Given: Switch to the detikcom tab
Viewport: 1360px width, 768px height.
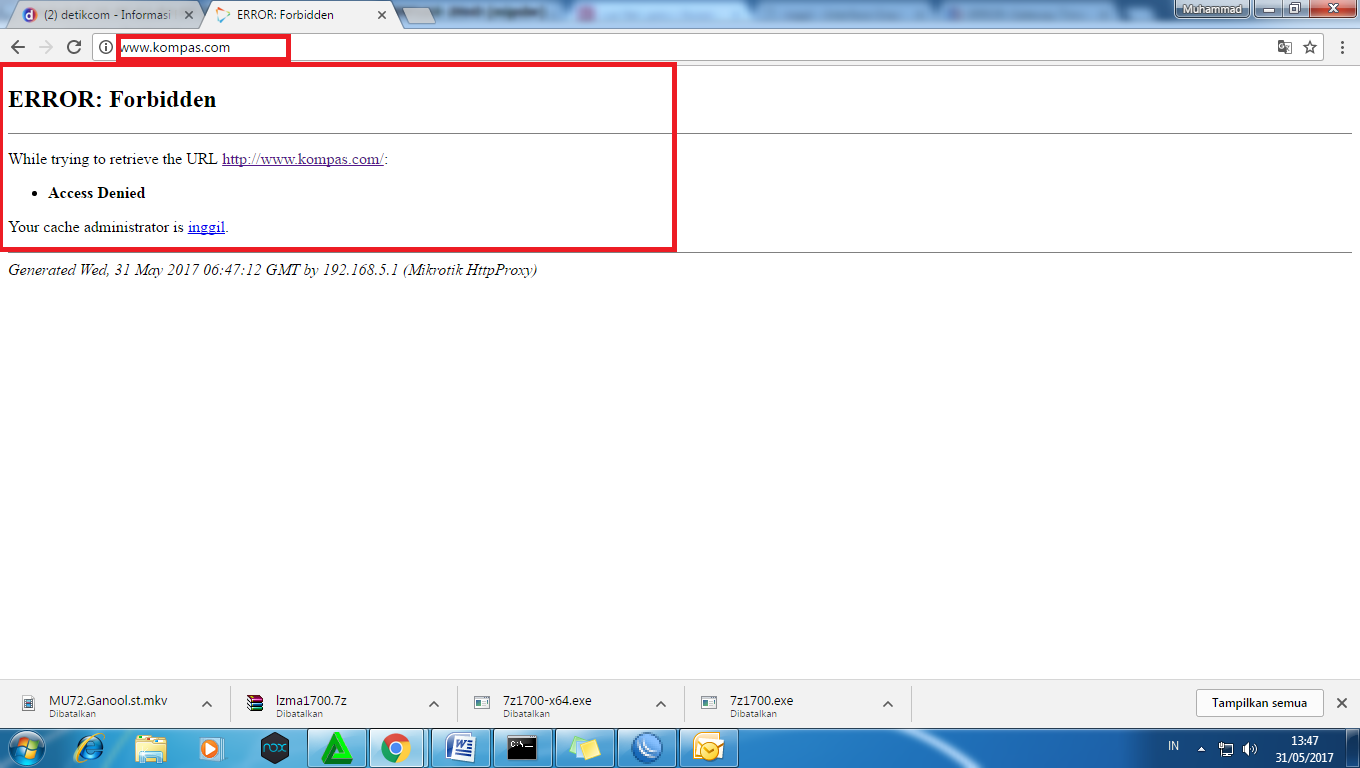Looking at the screenshot, I should pos(105,15).
